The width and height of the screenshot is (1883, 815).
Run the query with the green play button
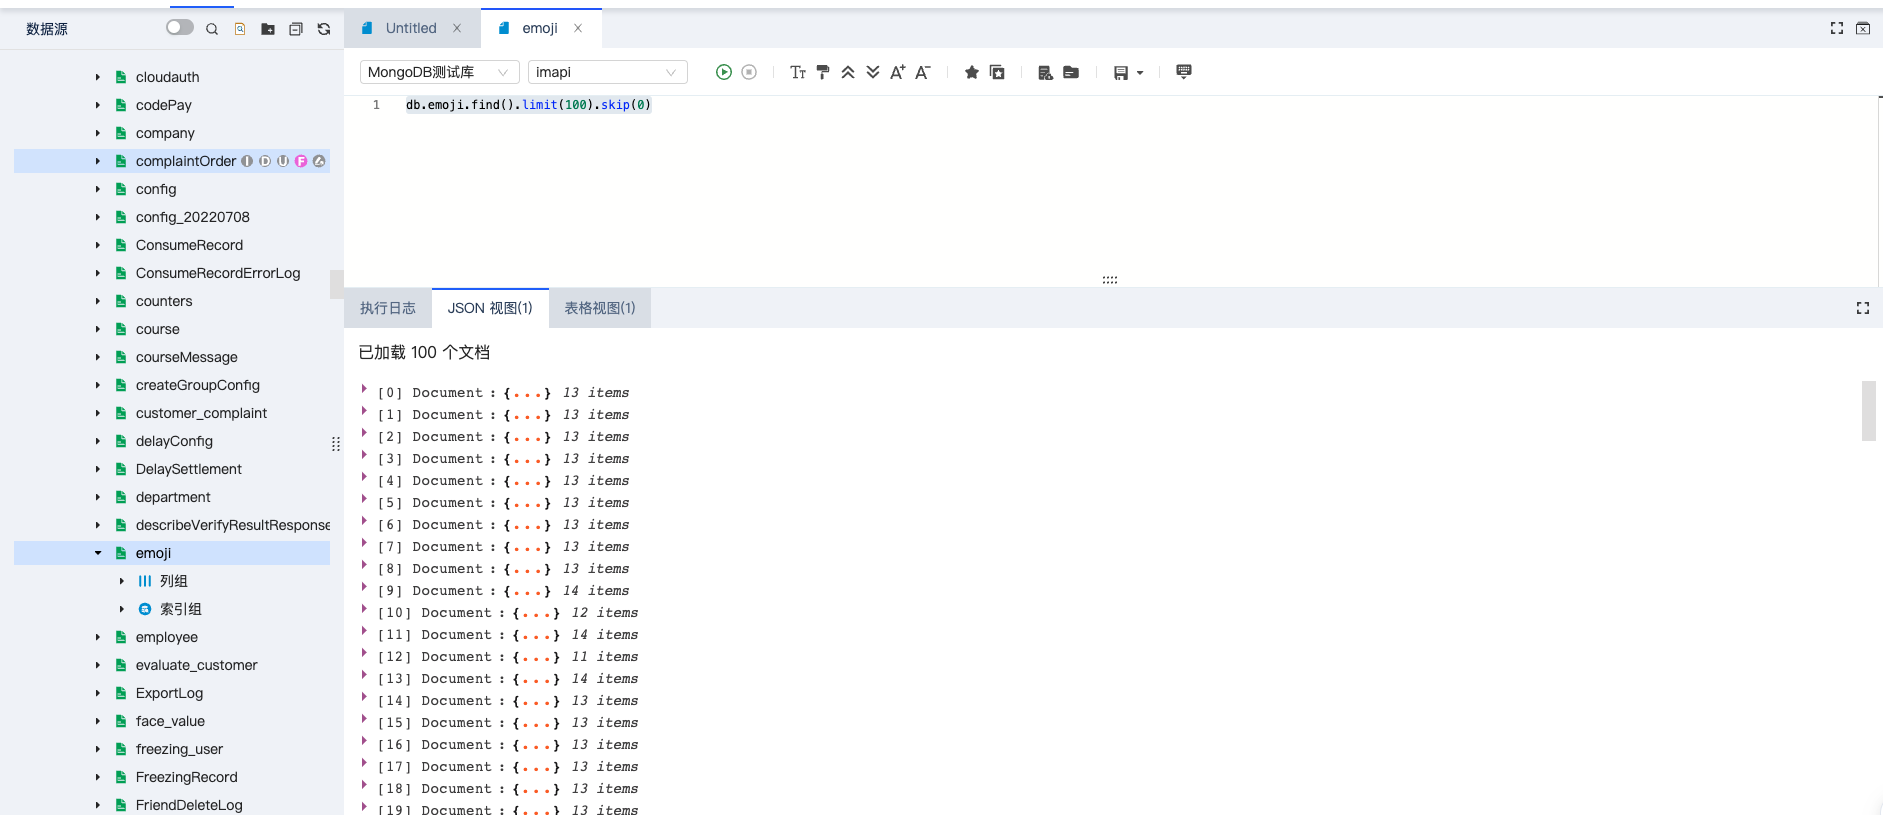724,72
